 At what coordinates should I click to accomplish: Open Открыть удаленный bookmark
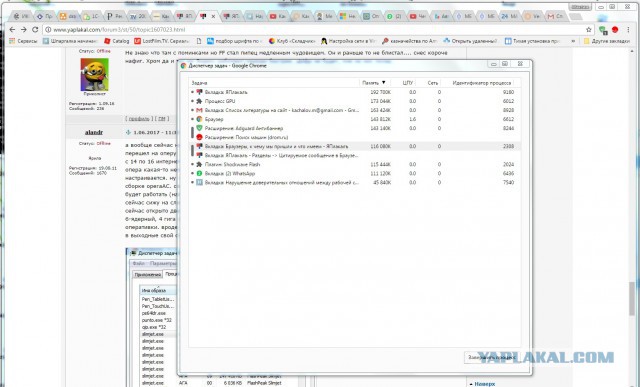(470, 41)
